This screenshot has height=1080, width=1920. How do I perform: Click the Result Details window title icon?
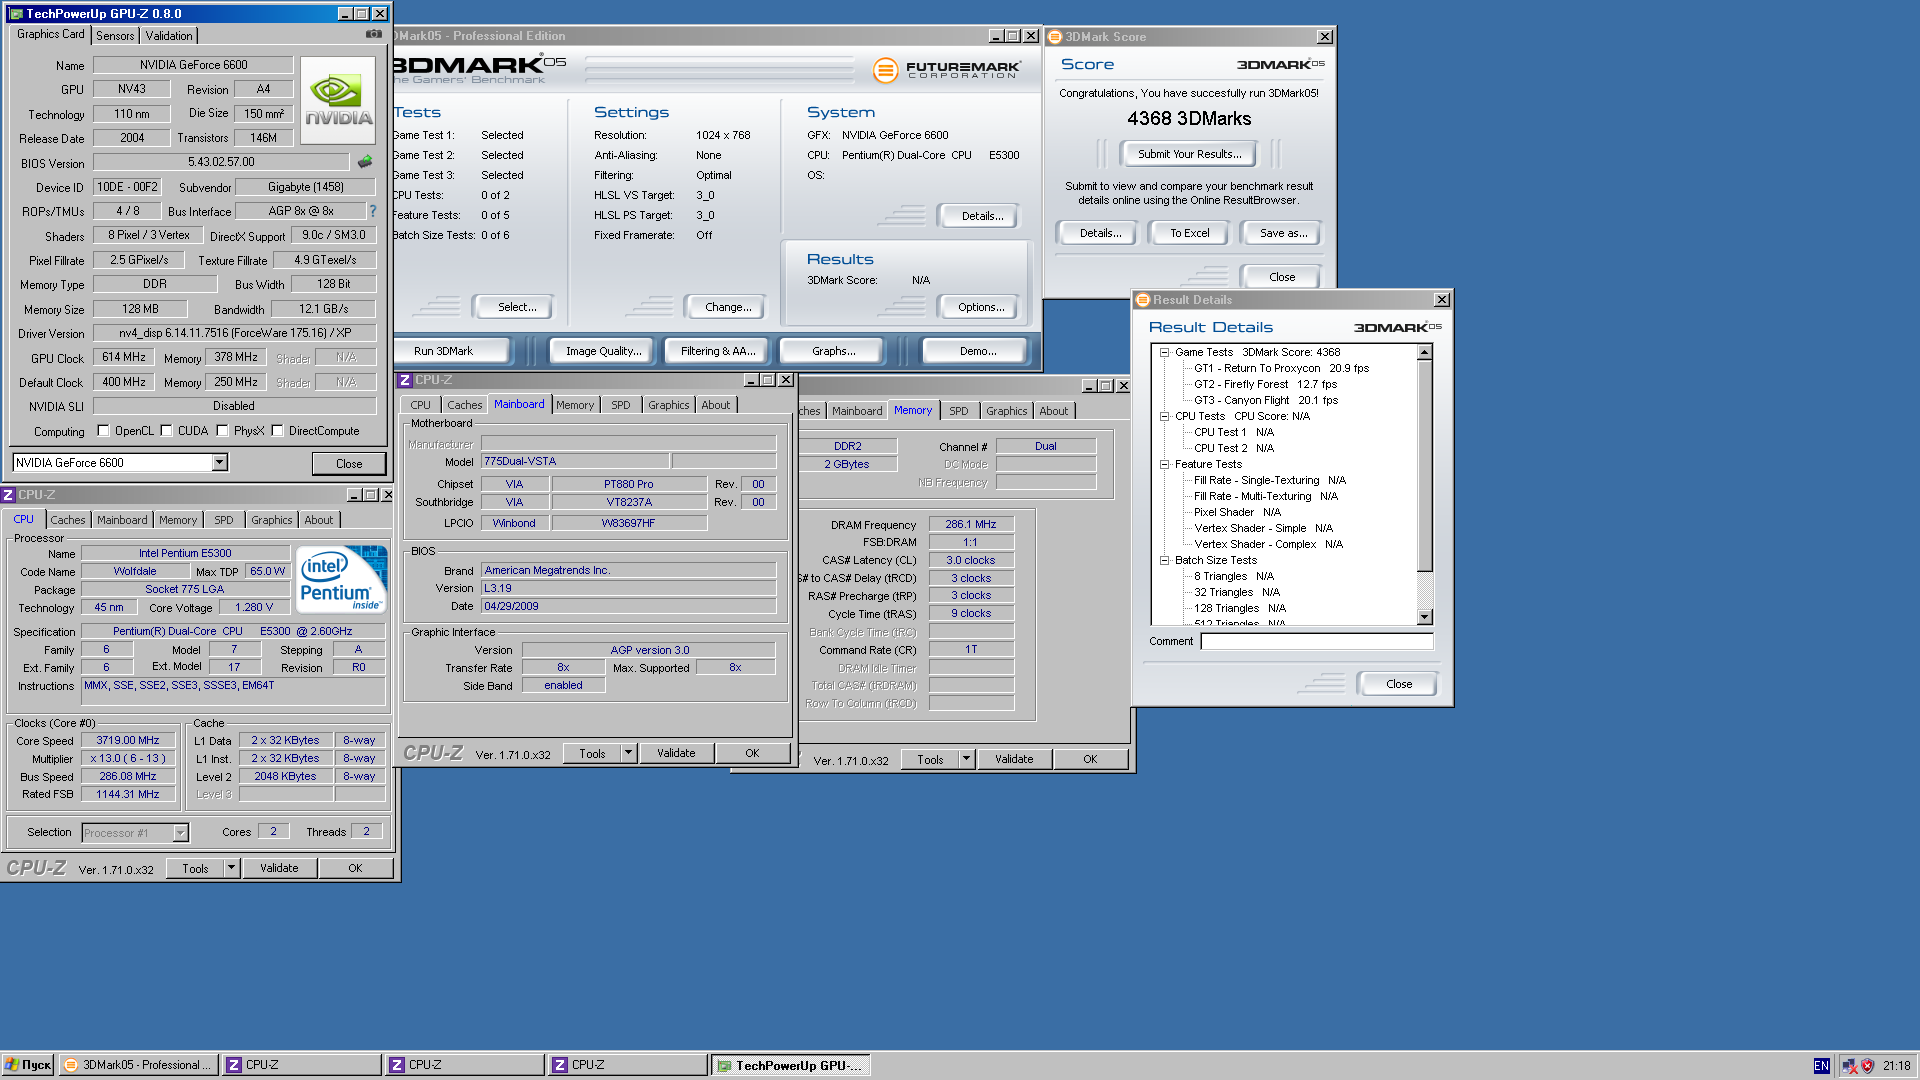tap(1143, 300)
